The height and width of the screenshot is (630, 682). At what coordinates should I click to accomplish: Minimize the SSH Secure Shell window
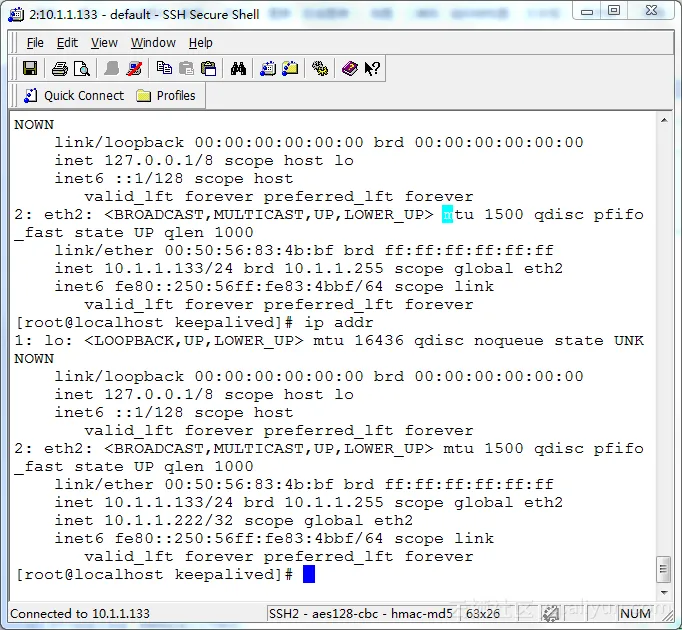click(587, 11)
